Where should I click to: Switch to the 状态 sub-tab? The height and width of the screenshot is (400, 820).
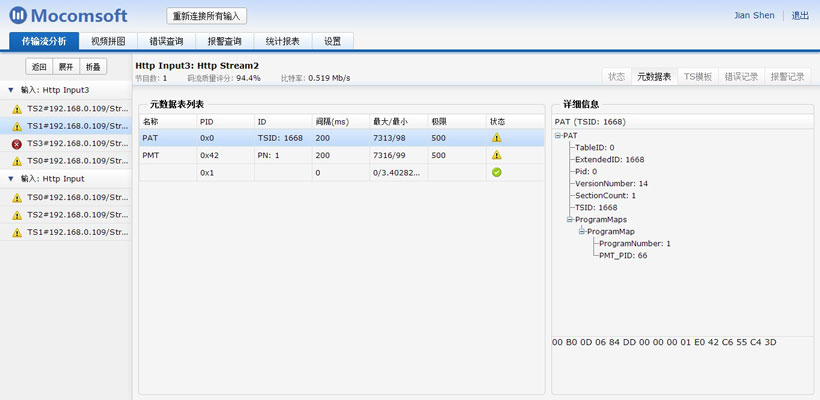[617, 76]
